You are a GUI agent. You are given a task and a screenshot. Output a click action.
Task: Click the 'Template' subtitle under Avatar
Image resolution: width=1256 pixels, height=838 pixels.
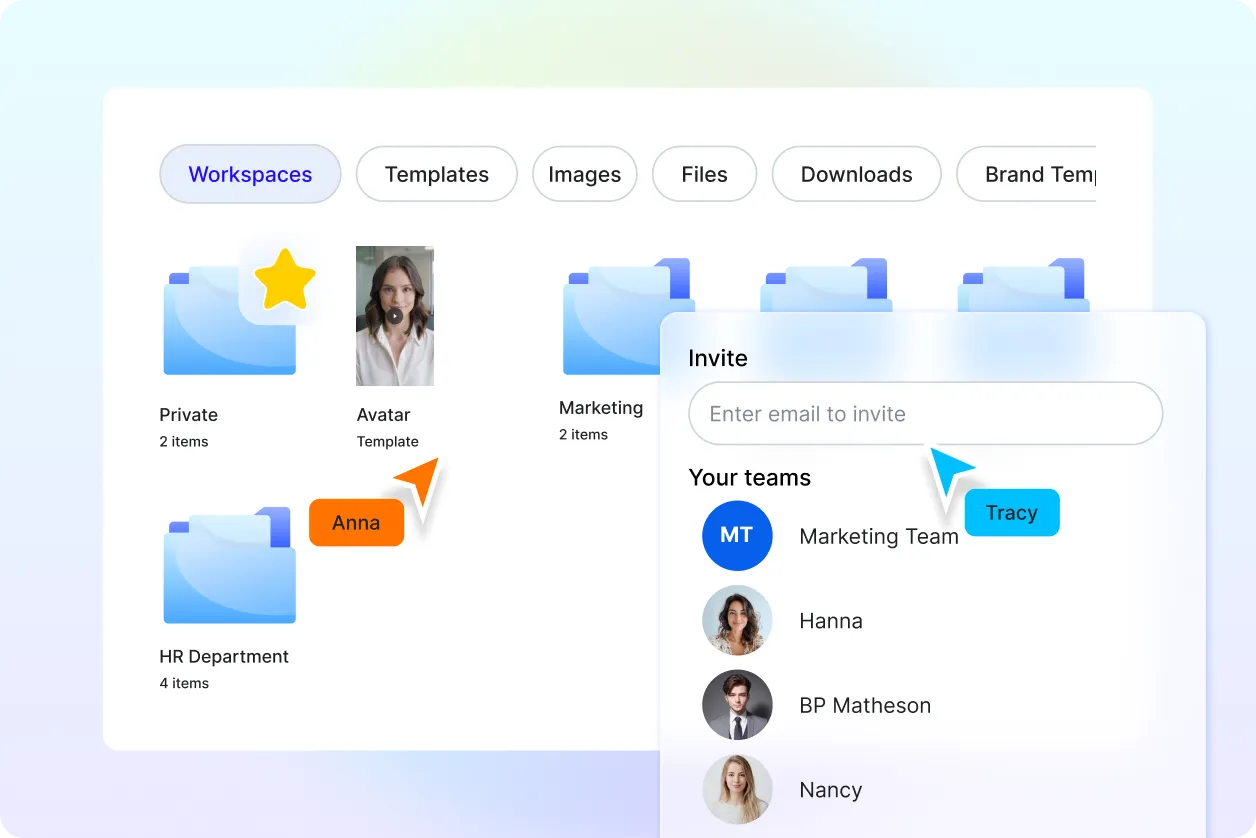387,442
